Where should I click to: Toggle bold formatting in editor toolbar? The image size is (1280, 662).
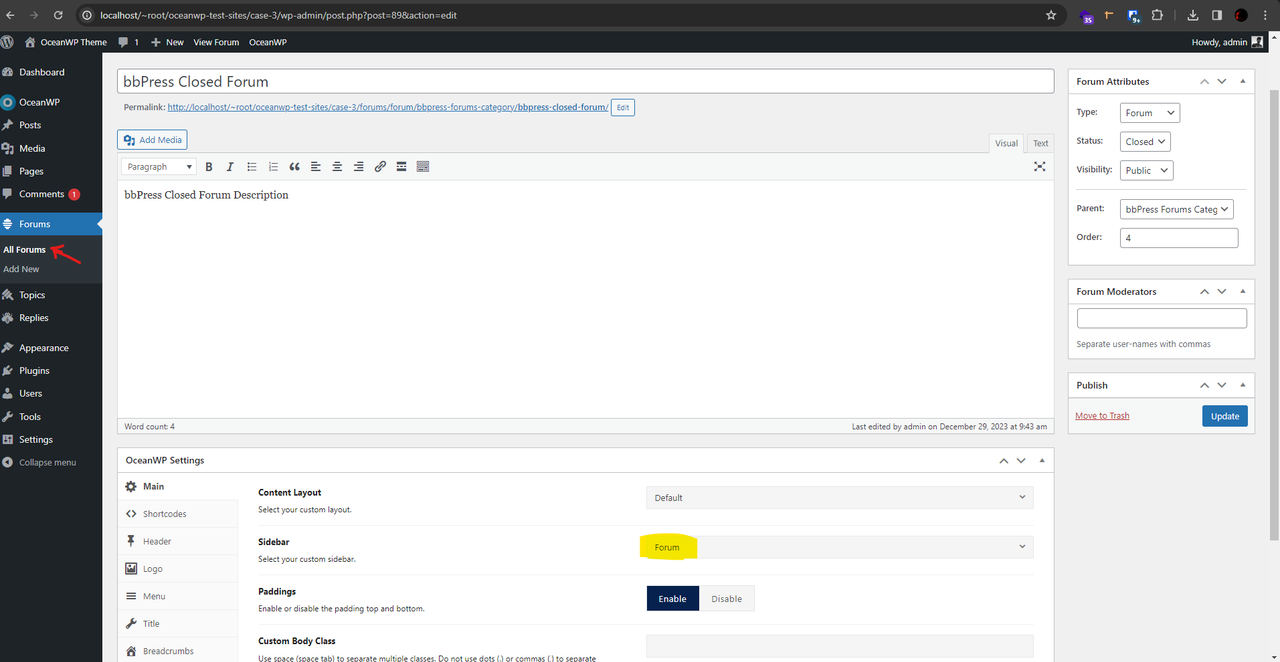209,167
